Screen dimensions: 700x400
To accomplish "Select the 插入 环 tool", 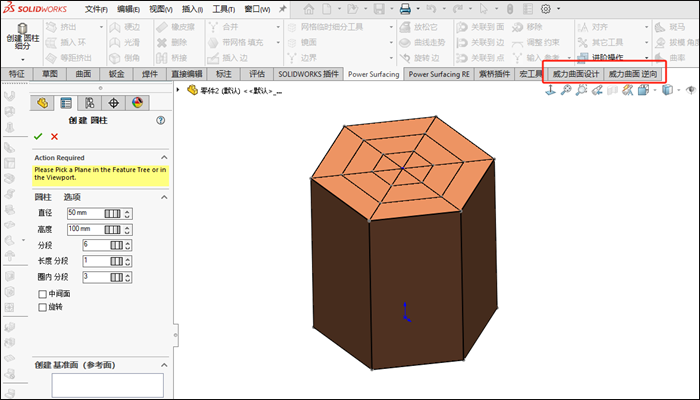I will (x=67, y=43).
